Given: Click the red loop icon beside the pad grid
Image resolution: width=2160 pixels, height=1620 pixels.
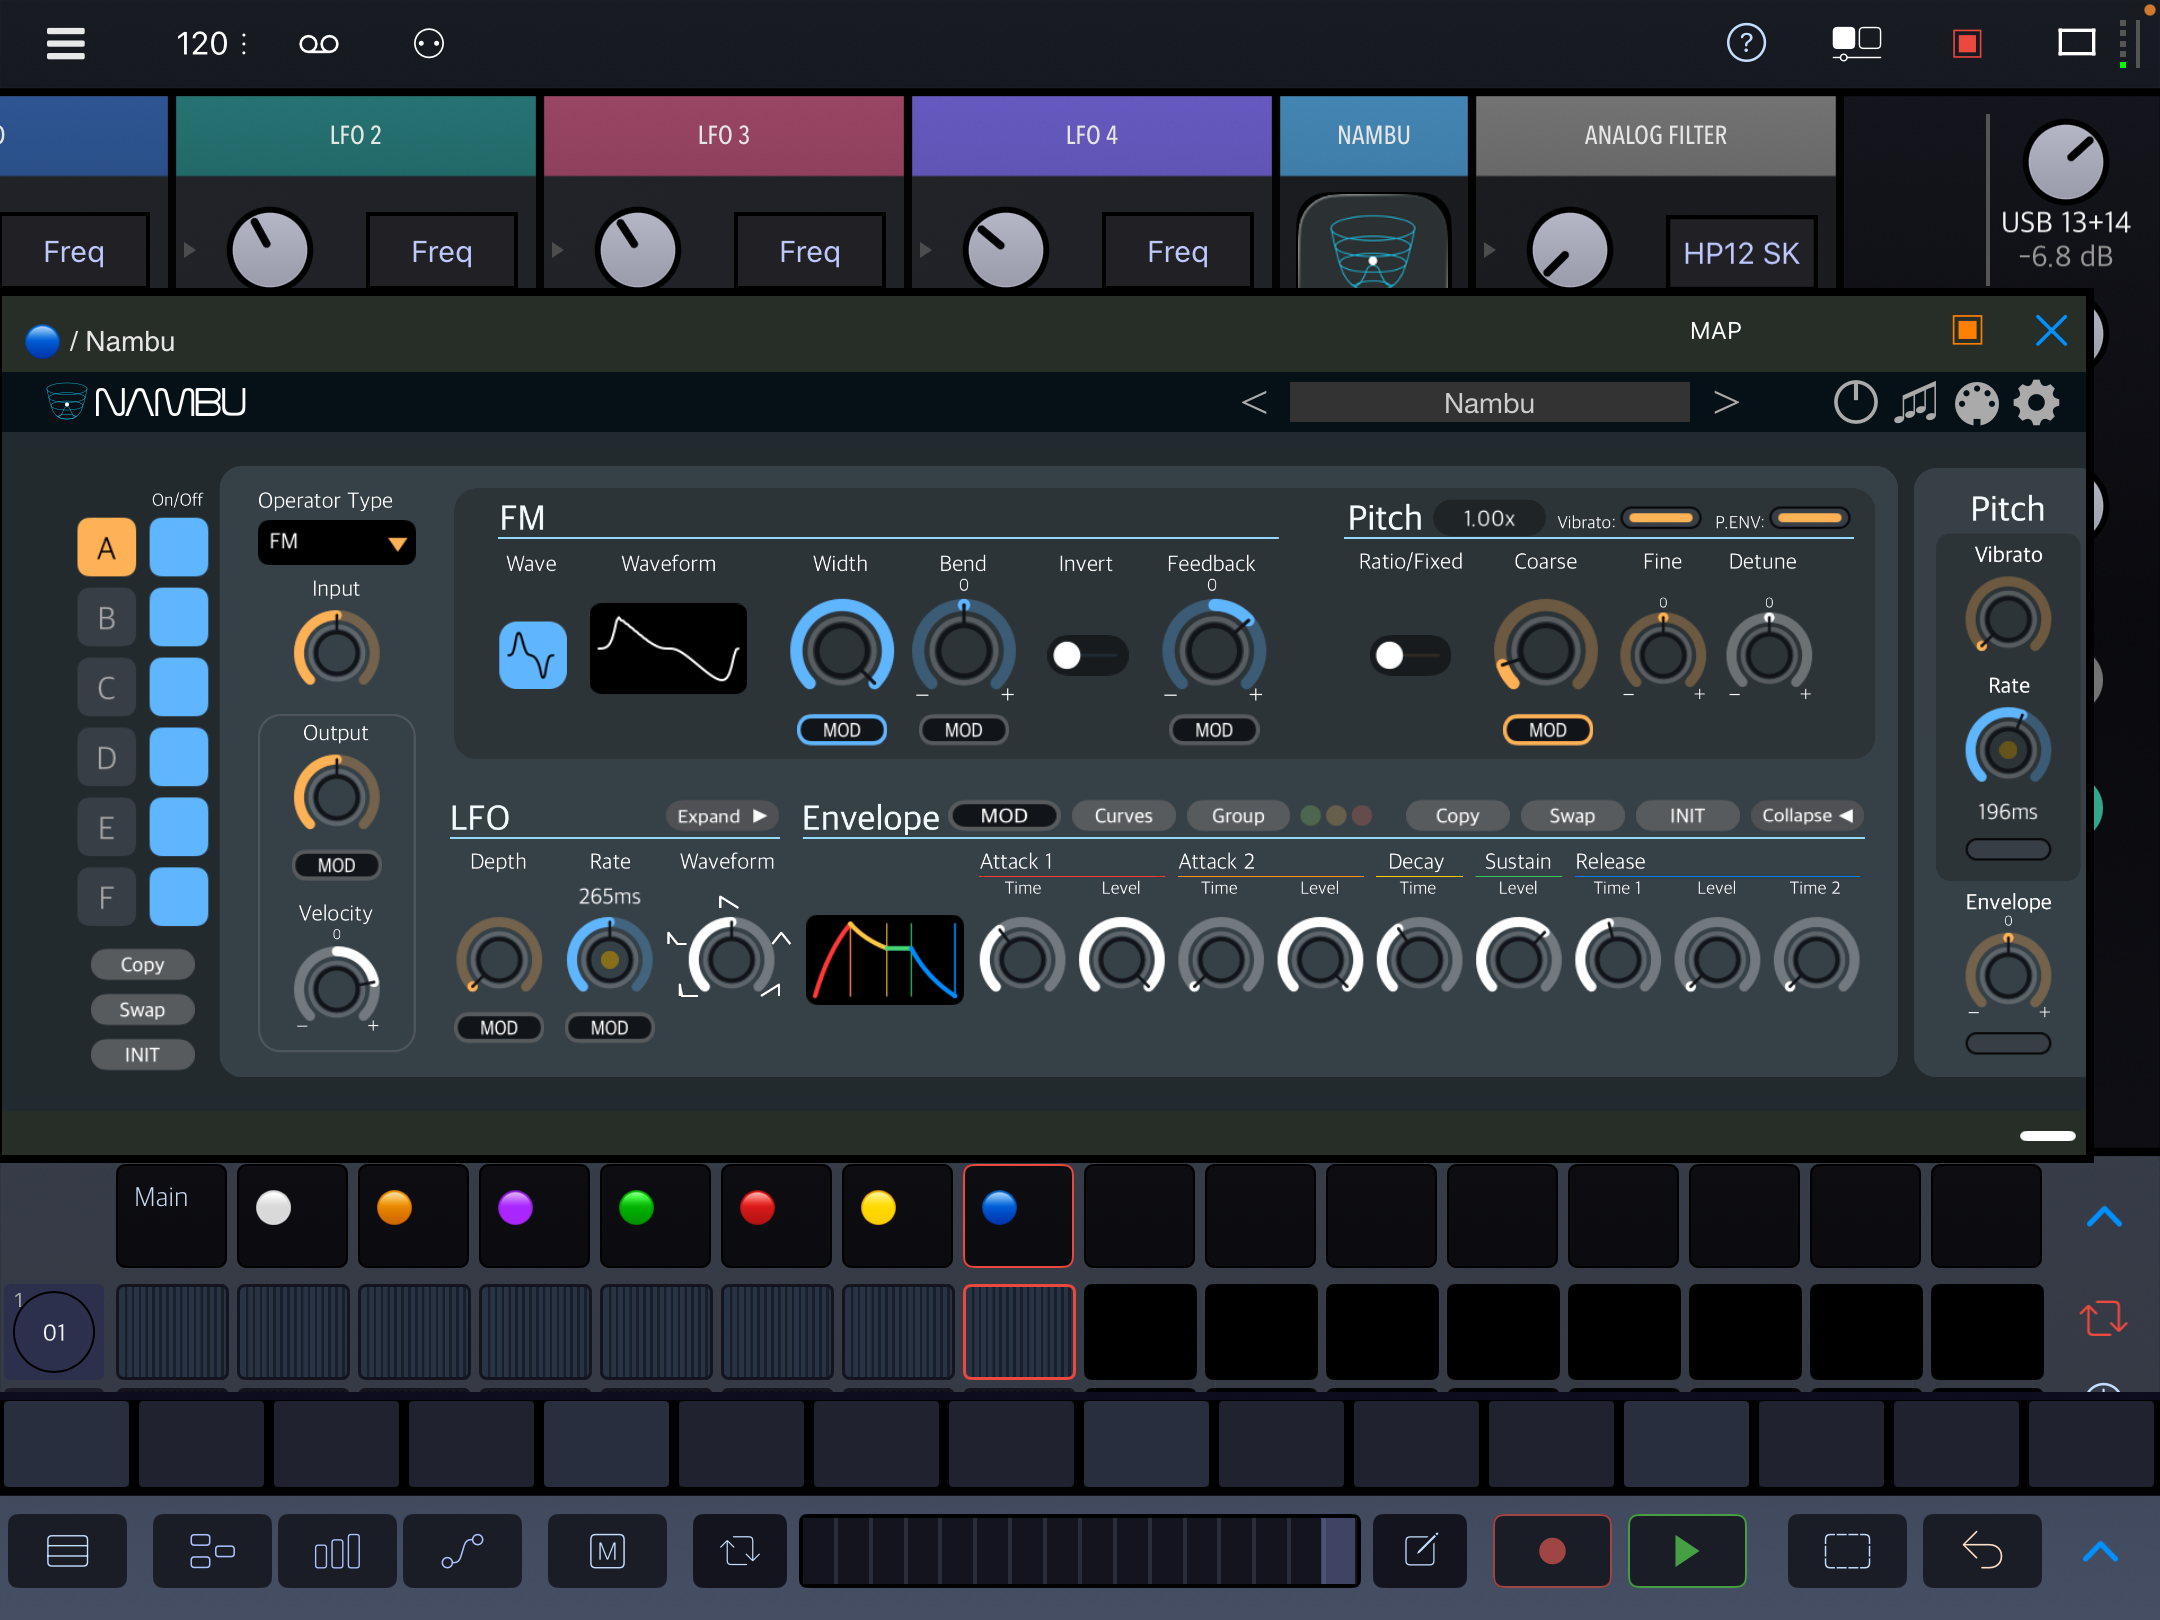Looking at the screenshot, I should 2103,1318.
